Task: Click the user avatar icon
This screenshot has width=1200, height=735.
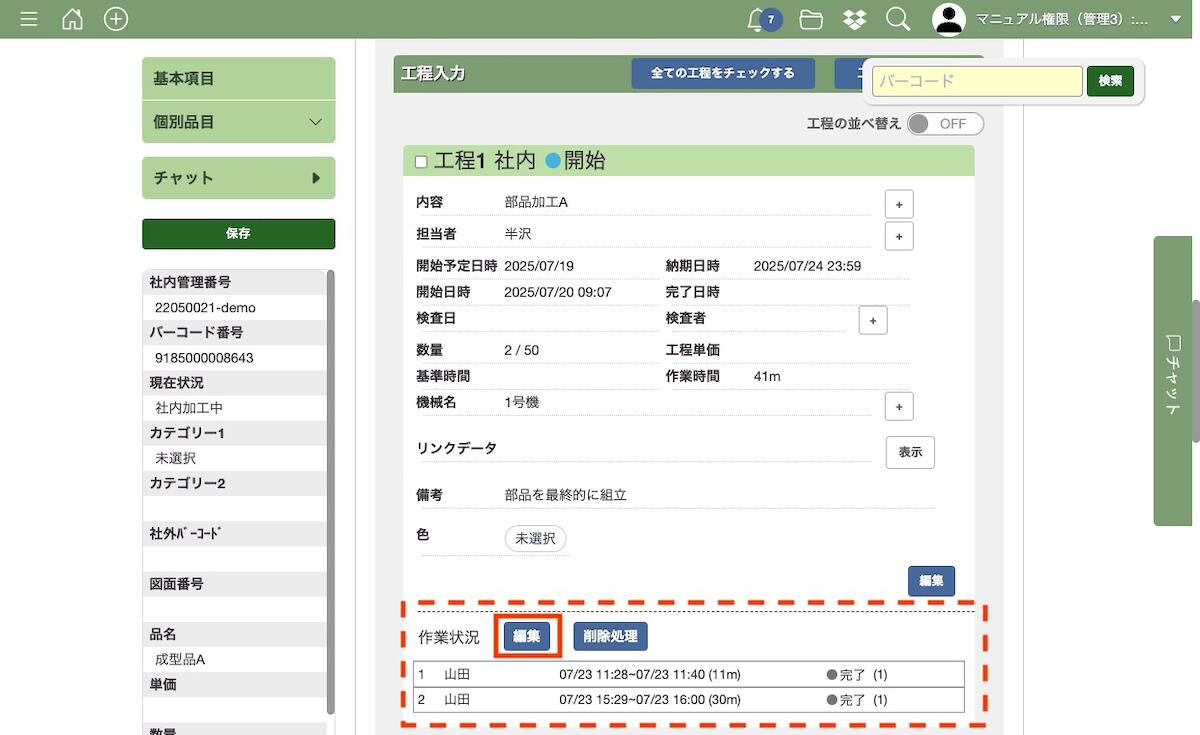Action: tap(948, 19)
